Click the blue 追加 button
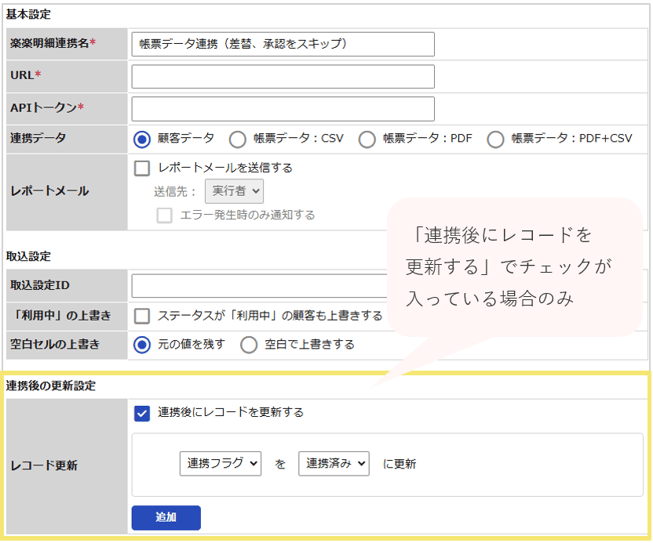 tap(166, 518)
